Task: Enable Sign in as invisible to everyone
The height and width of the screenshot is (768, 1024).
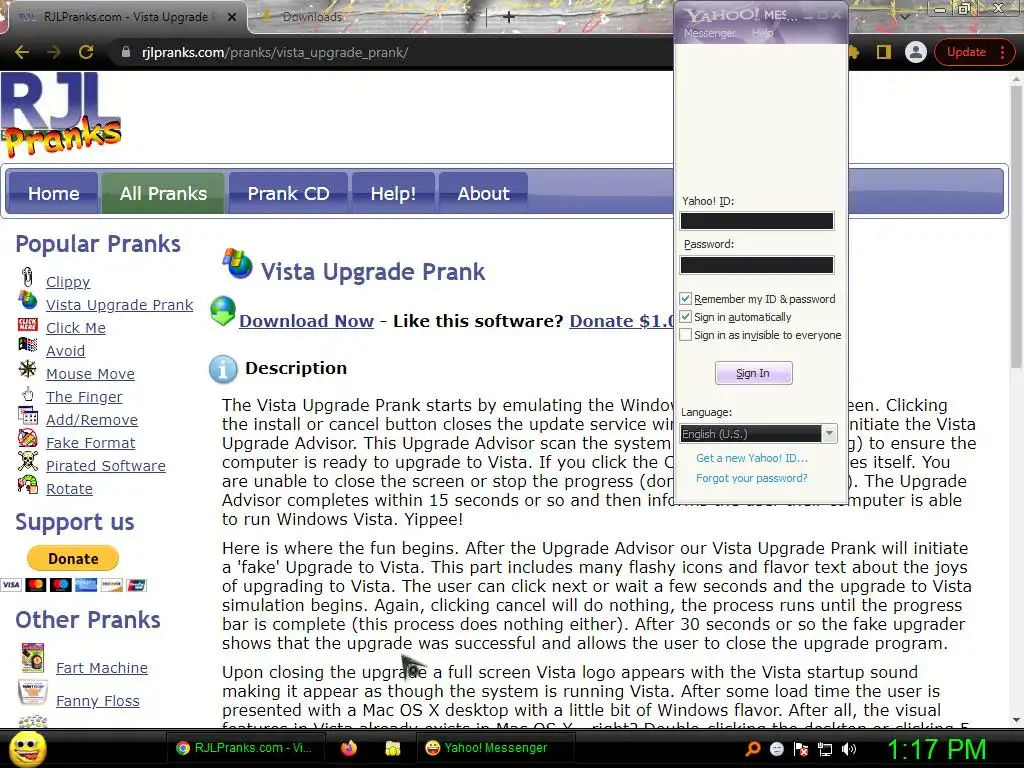Action: click(685, 335)
